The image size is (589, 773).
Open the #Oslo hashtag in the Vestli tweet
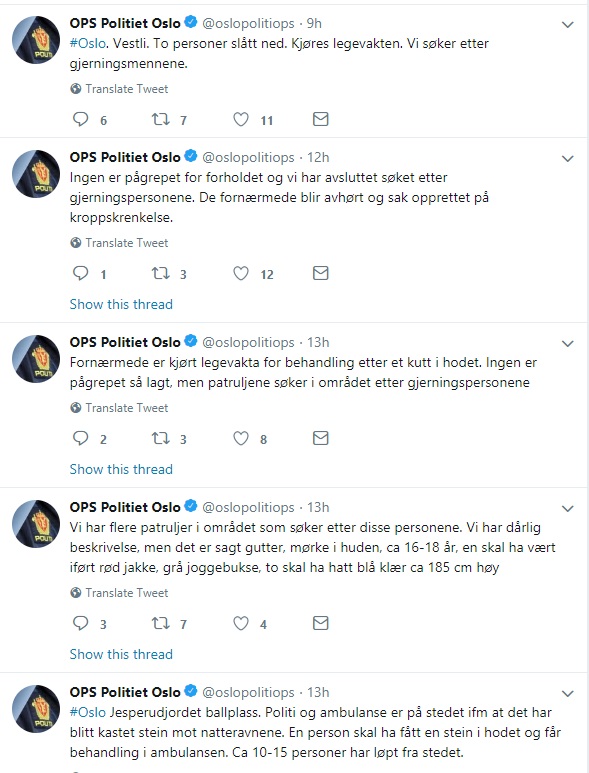click(x=88, y=43)
